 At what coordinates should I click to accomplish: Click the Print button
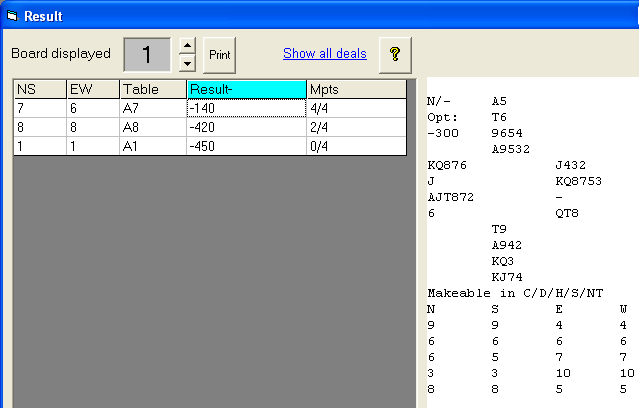coord(219,55)
